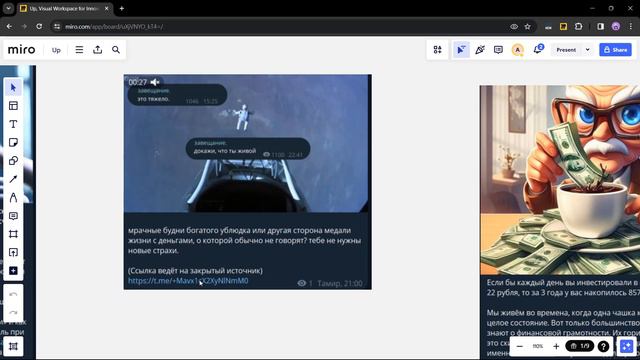Click the eye icon in address bar
The image size is (640, 360).
(x=514, y=27)
